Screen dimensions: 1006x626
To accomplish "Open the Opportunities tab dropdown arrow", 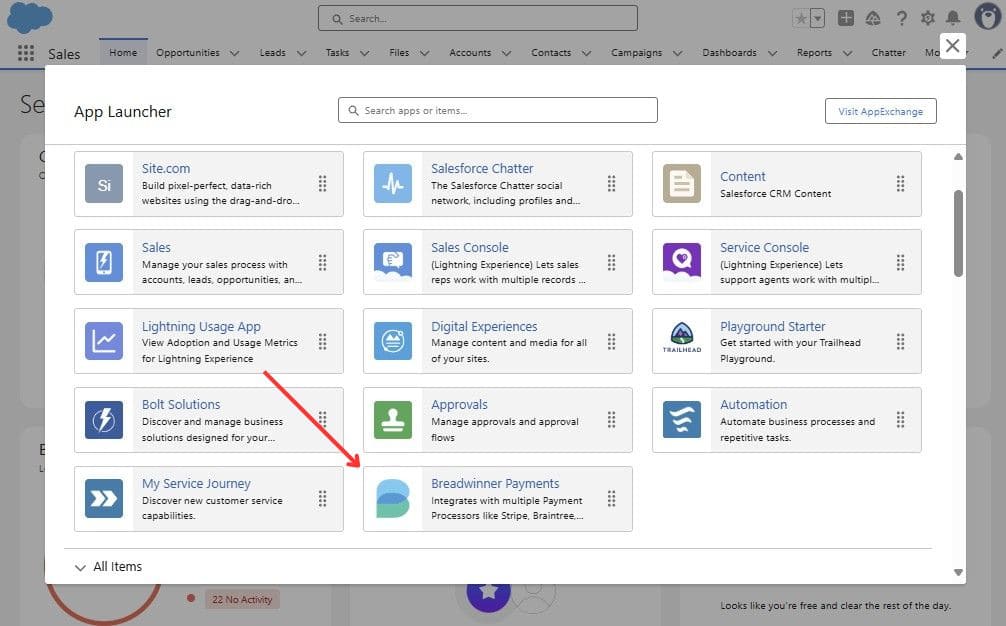I will coord(234,53).
